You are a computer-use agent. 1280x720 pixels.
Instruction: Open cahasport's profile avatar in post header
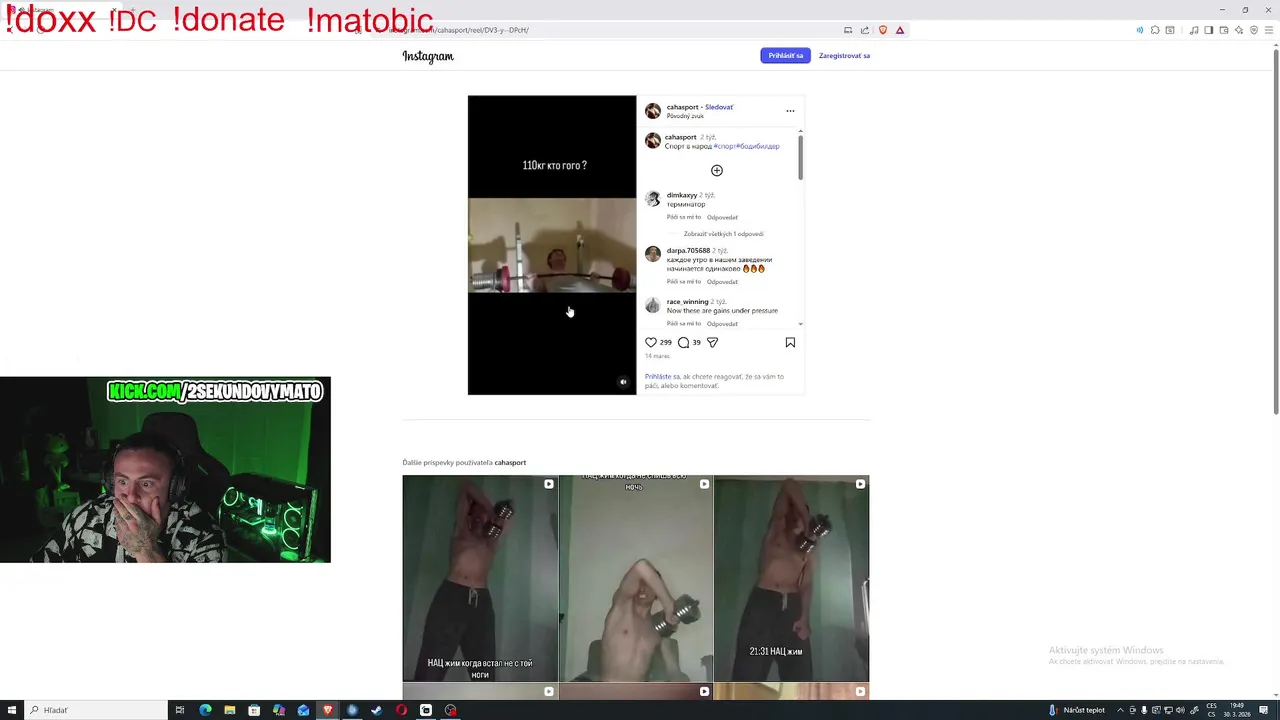pyautogui.click(x=653, y=111)
